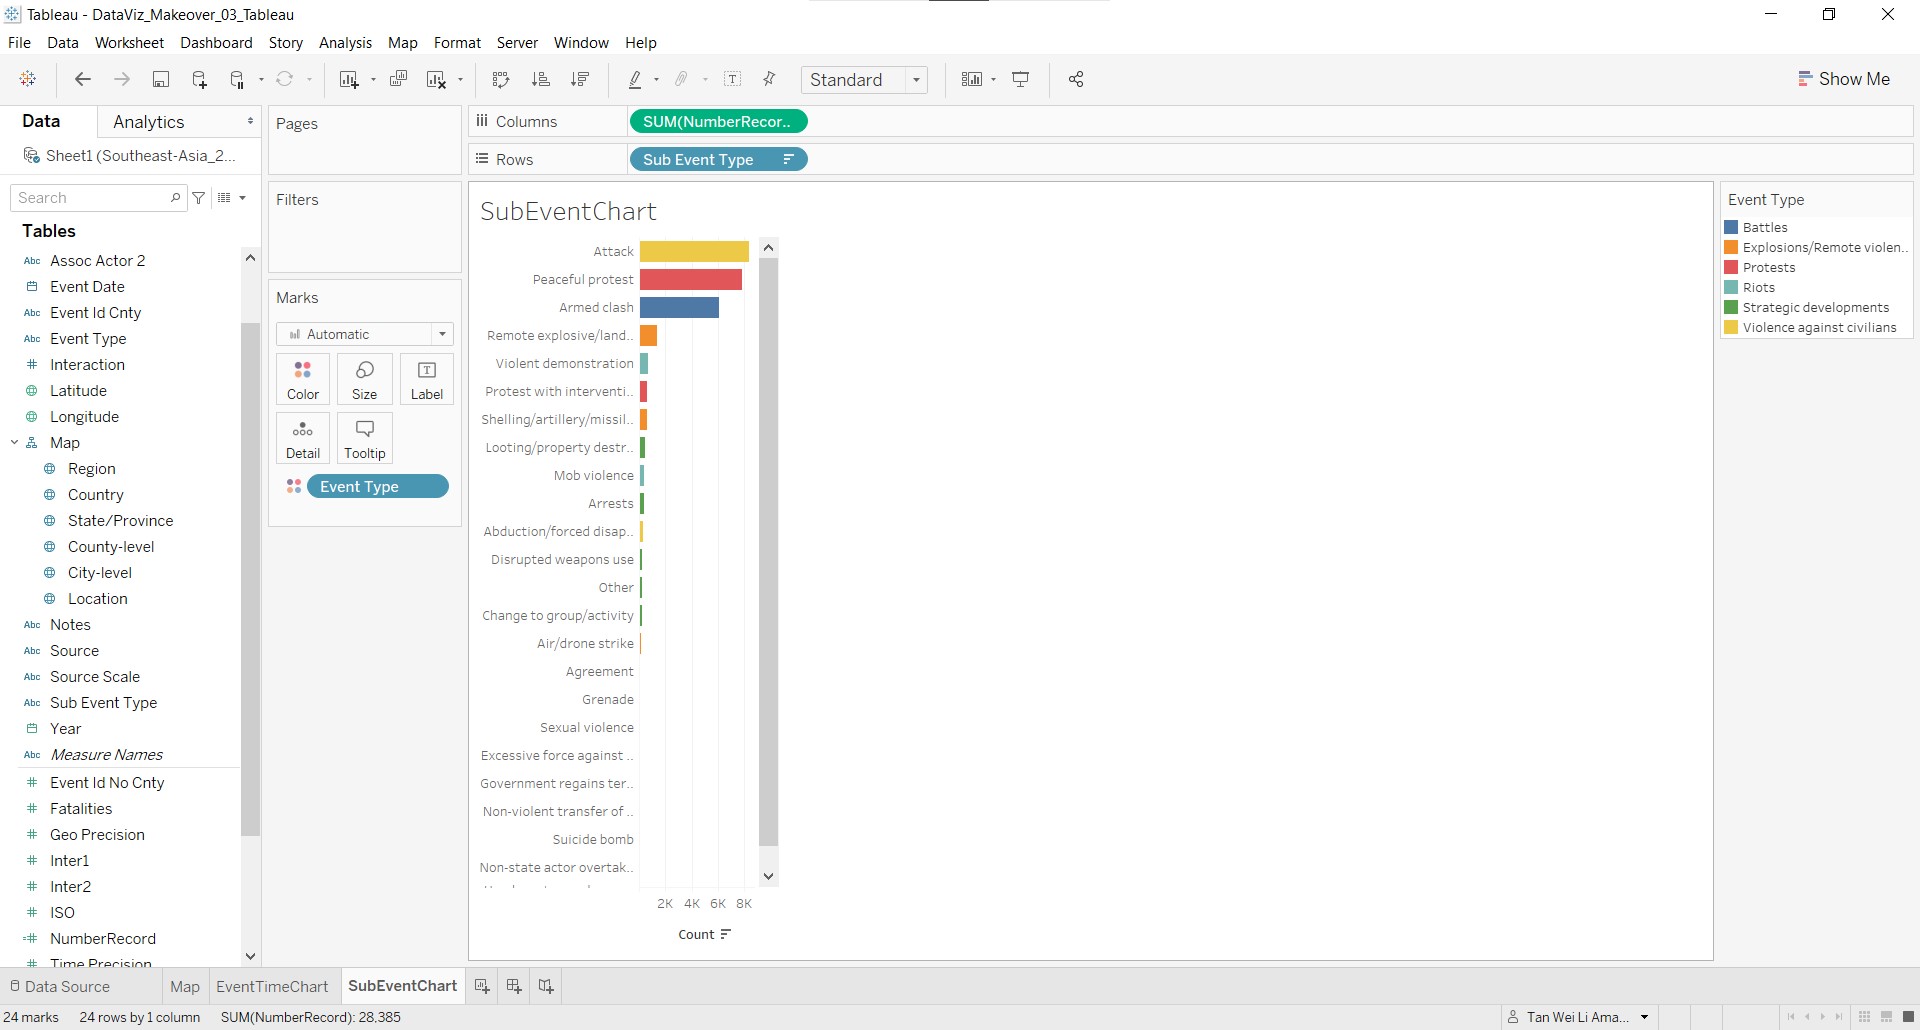Click the Protests red legend swatch
Image resolution: width=1920 pixels, height=1030 pixels.
[1731, 268]
